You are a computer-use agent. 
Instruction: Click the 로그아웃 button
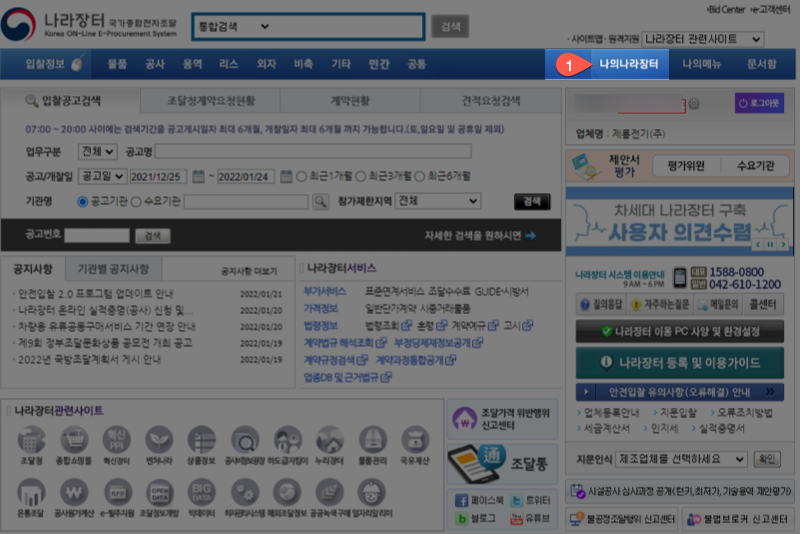click(759, 103)
